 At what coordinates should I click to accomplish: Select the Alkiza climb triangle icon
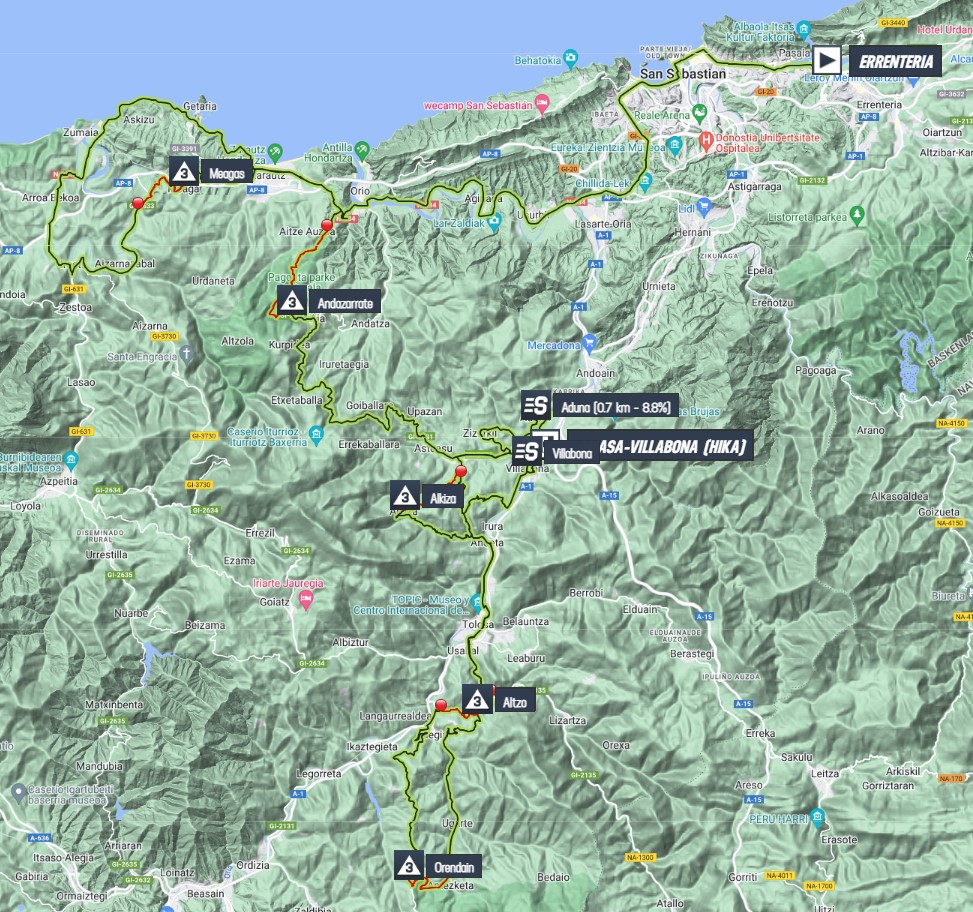click(x=404, y=495)
